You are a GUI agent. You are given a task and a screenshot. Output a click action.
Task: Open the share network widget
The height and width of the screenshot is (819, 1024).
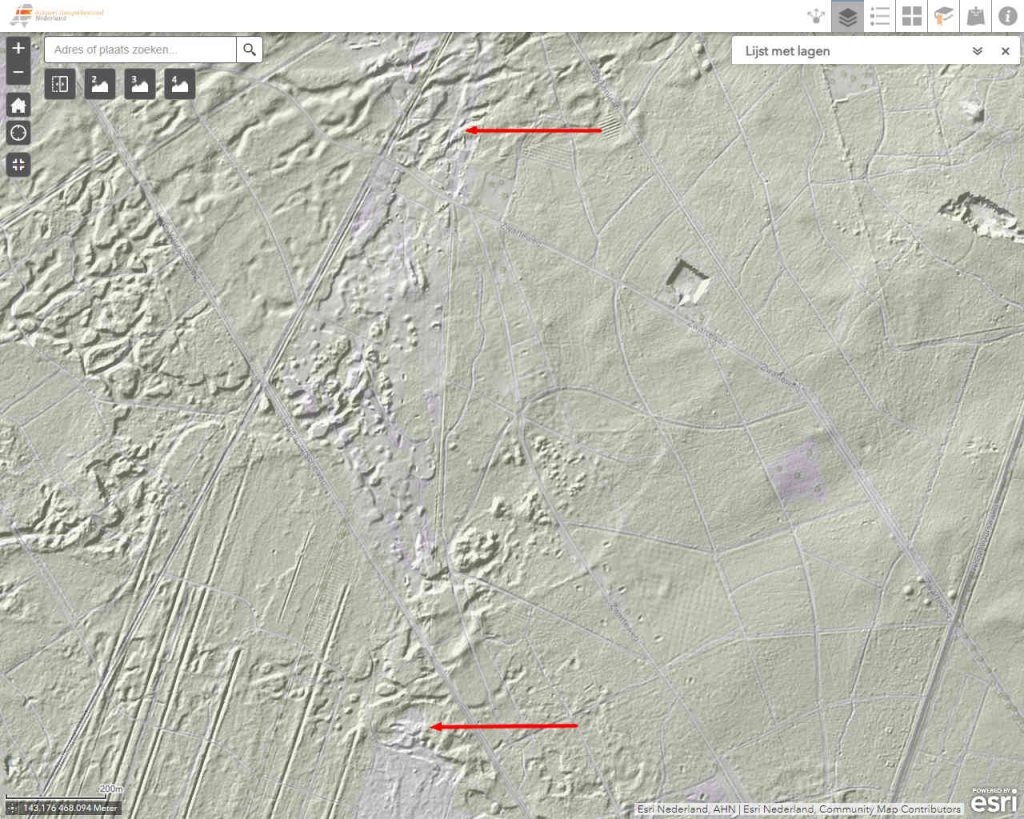pyautogui.click(x=816, y=16)
